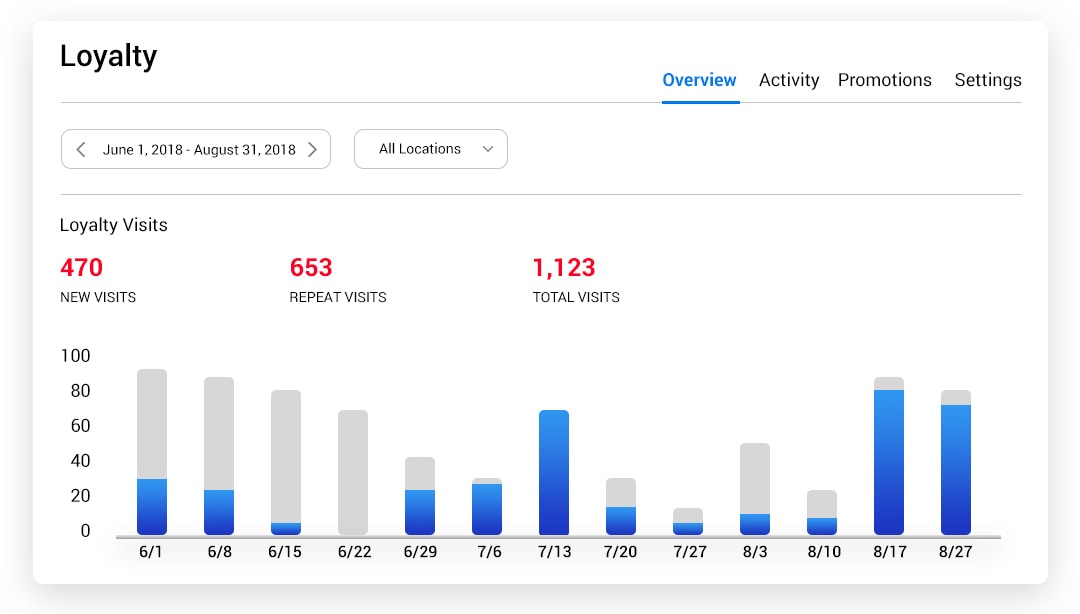Click the 7/13 axis date label
Image resolution: width=1080 pixels, height=614 pixels.
pyautogui.click(x=554, y=552)
